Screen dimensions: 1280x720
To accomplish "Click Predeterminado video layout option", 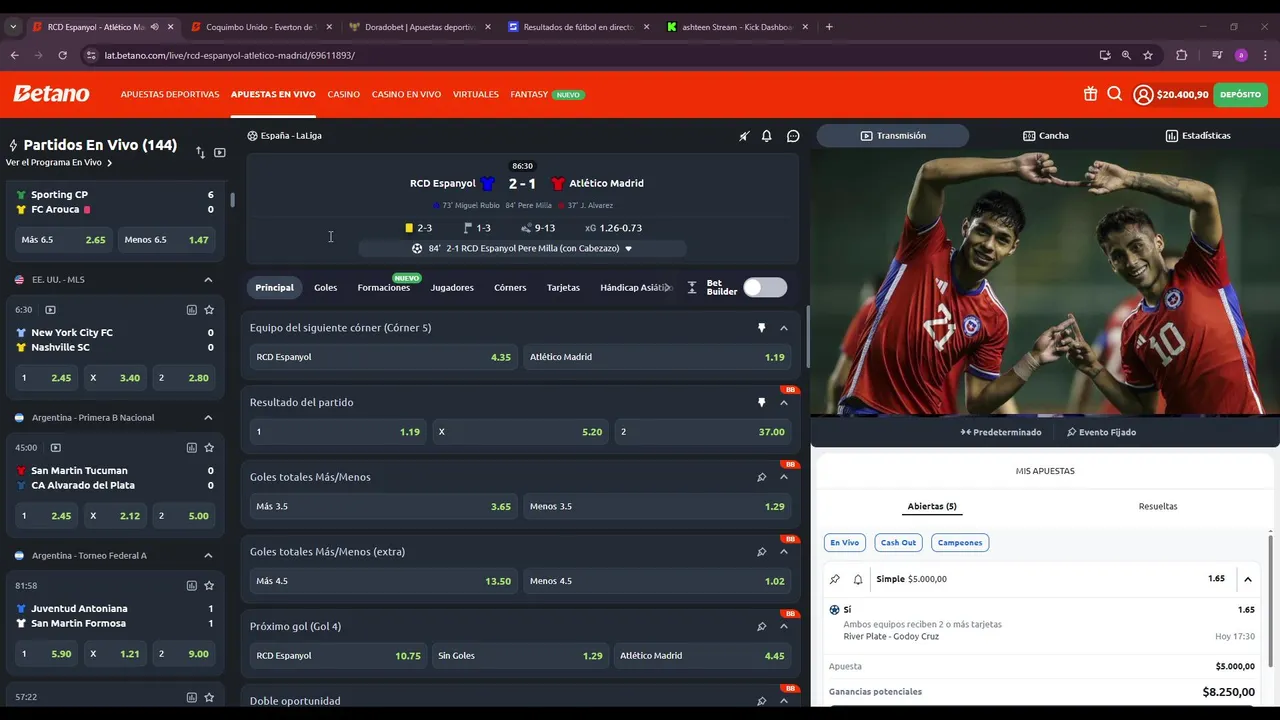I will pyautogui.click(x=1001, y=433).
